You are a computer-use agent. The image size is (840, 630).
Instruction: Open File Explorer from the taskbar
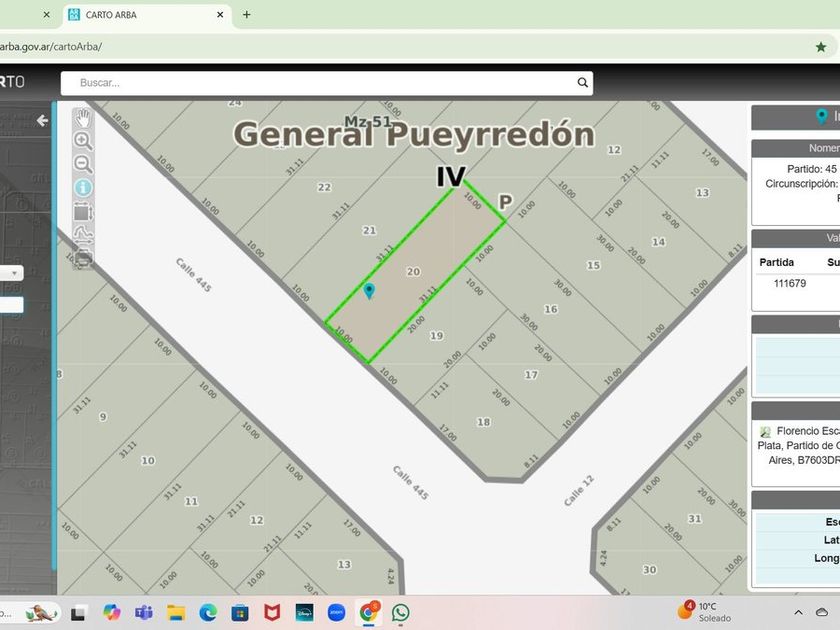tap(176, 612)
